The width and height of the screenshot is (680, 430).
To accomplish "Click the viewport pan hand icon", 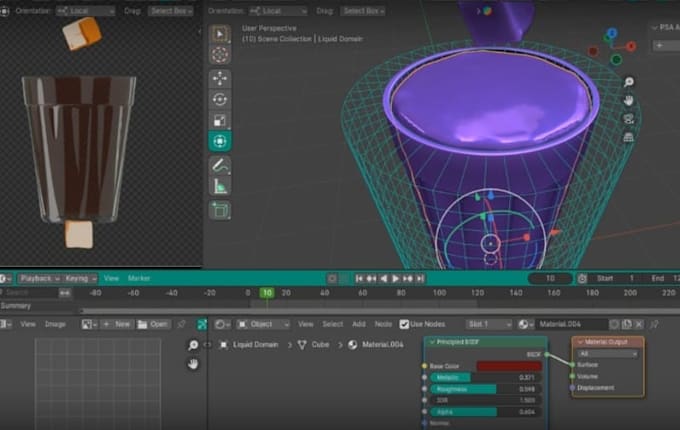I will point(628,101).
